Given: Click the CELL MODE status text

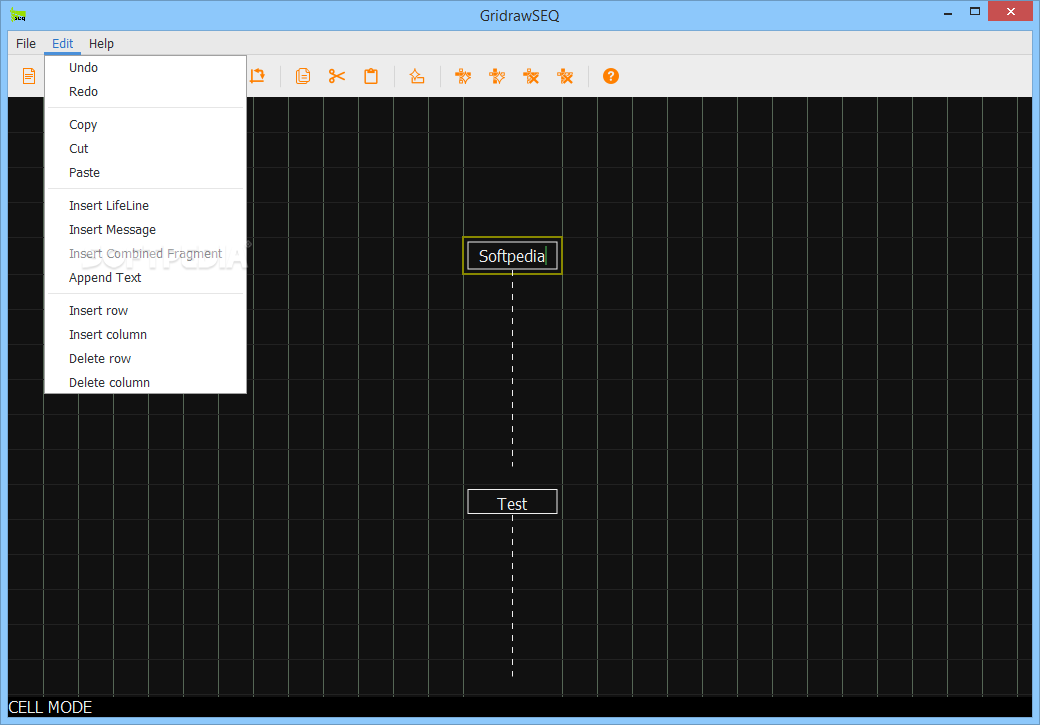Looking at the screenshot, I should 50,707.
